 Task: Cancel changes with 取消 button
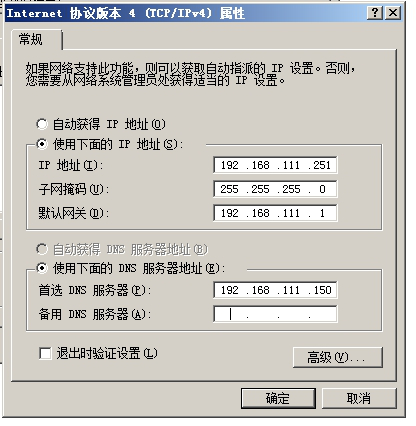click(359, 398)
